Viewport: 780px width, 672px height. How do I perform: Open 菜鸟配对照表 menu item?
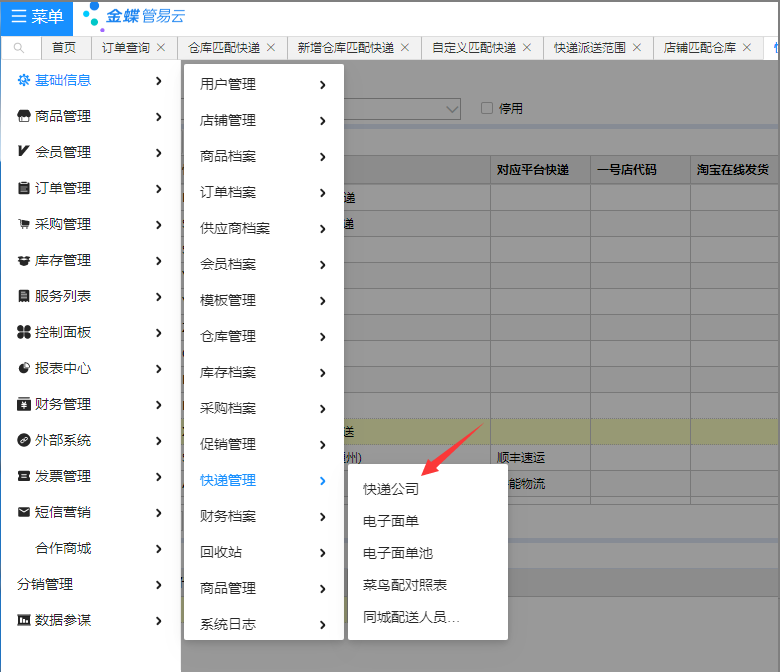[404, 585]
